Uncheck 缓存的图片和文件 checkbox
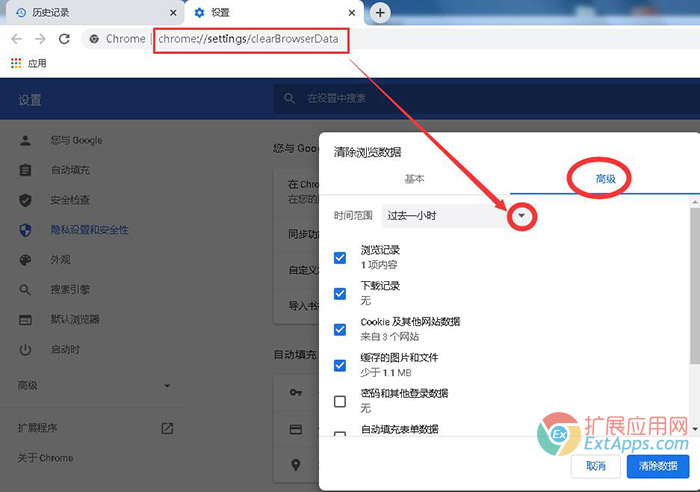The height and width of the screenshot is (492, 700). pyautogui.click(x=340, y=365)
